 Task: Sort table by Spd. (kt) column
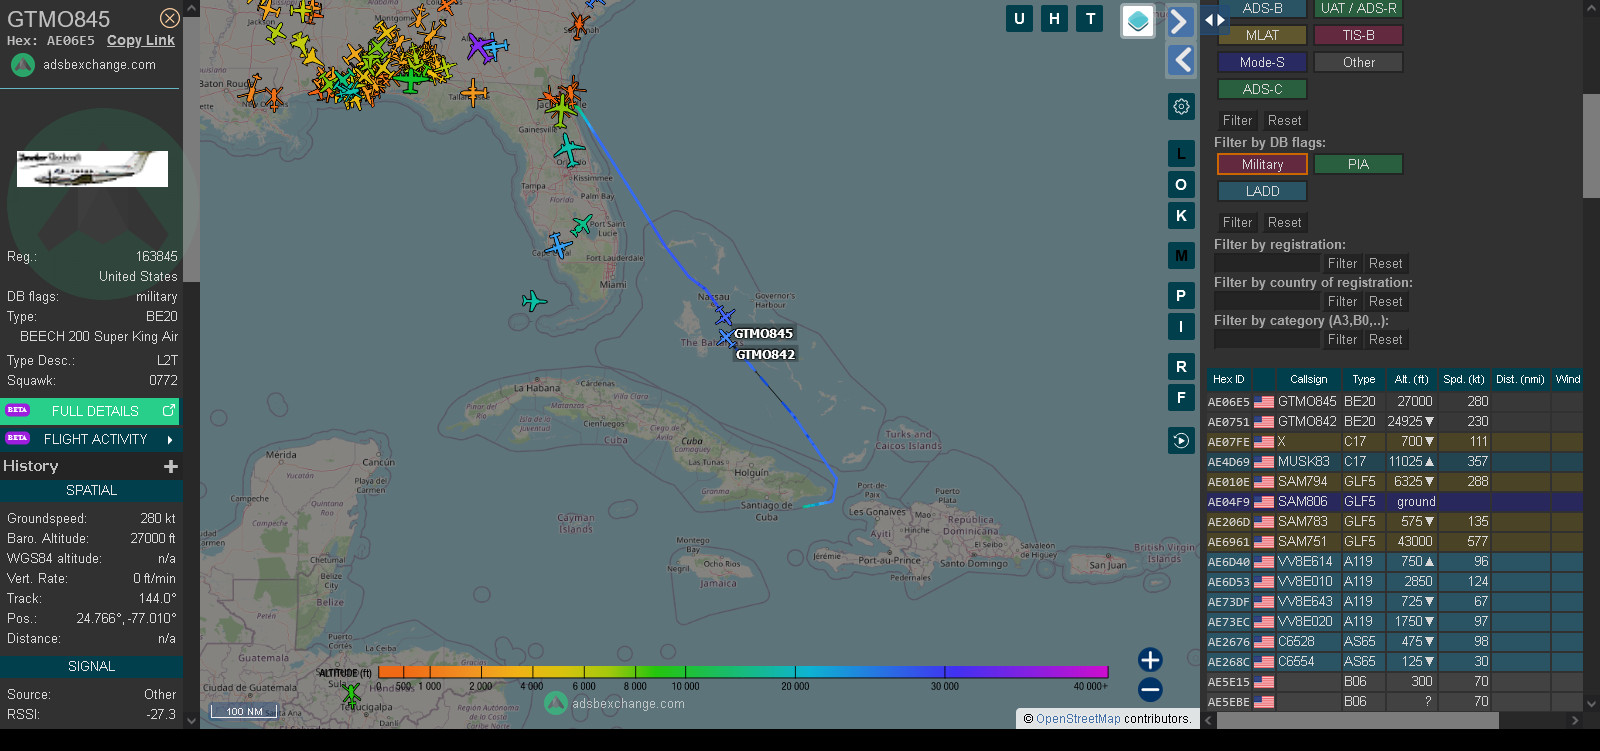pos(1464,379)
